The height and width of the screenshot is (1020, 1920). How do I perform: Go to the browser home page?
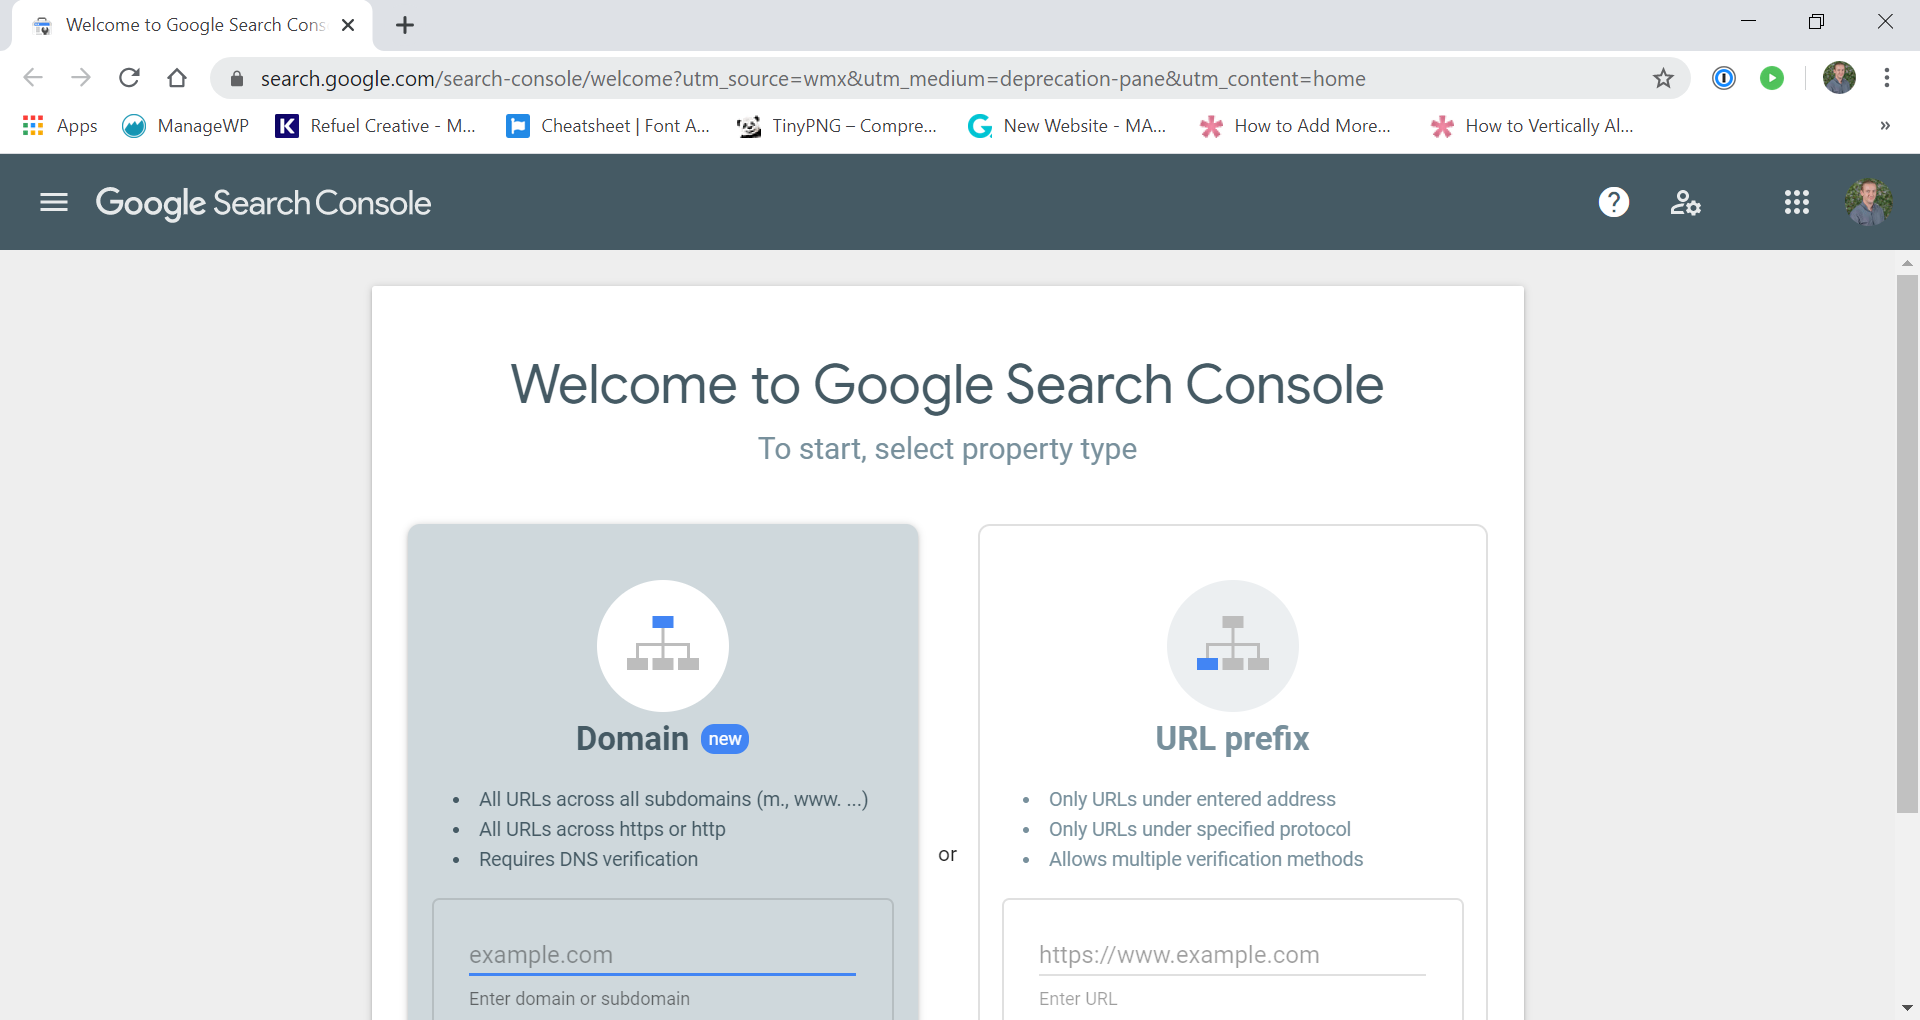[177, 78]
